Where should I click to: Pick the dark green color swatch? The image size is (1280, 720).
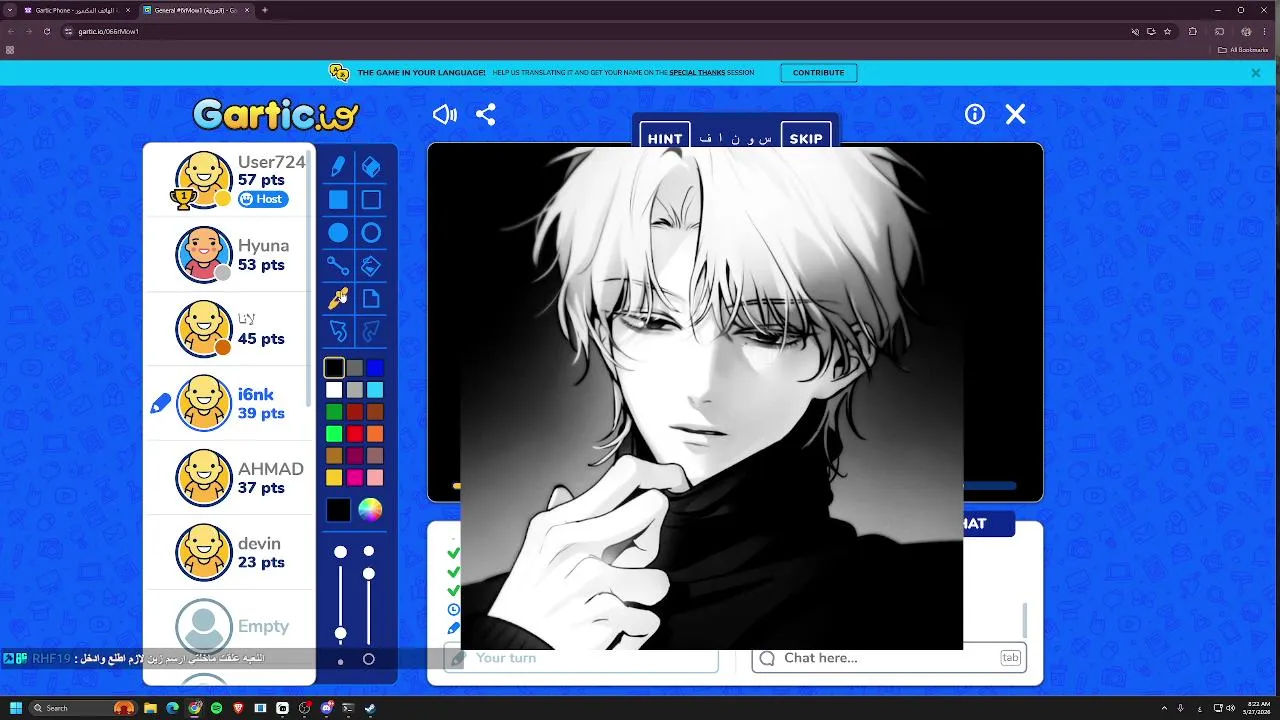point(334,412)
